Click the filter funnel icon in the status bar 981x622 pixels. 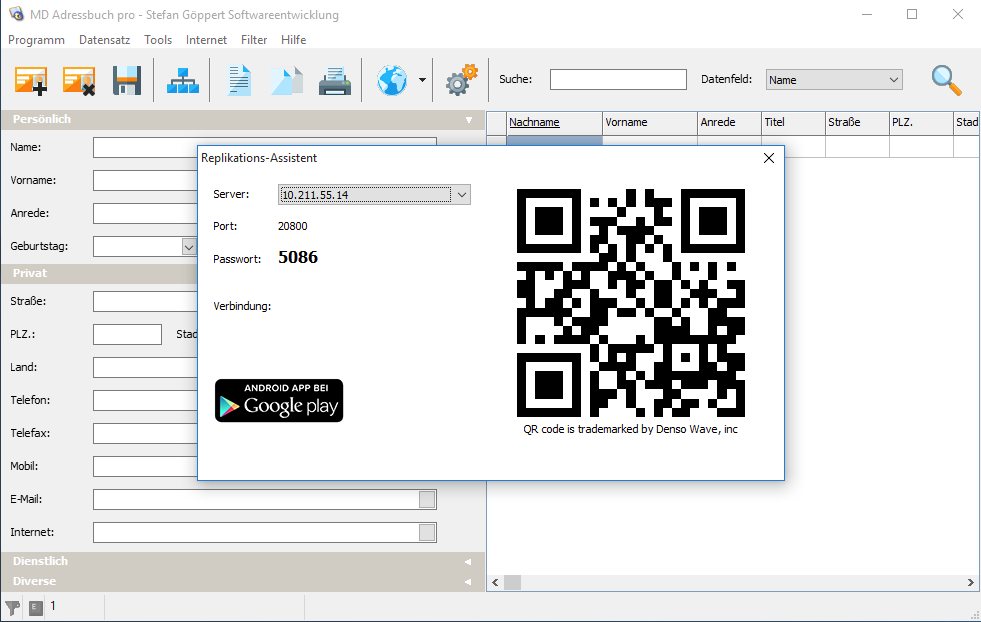click(x=13, y=607)
